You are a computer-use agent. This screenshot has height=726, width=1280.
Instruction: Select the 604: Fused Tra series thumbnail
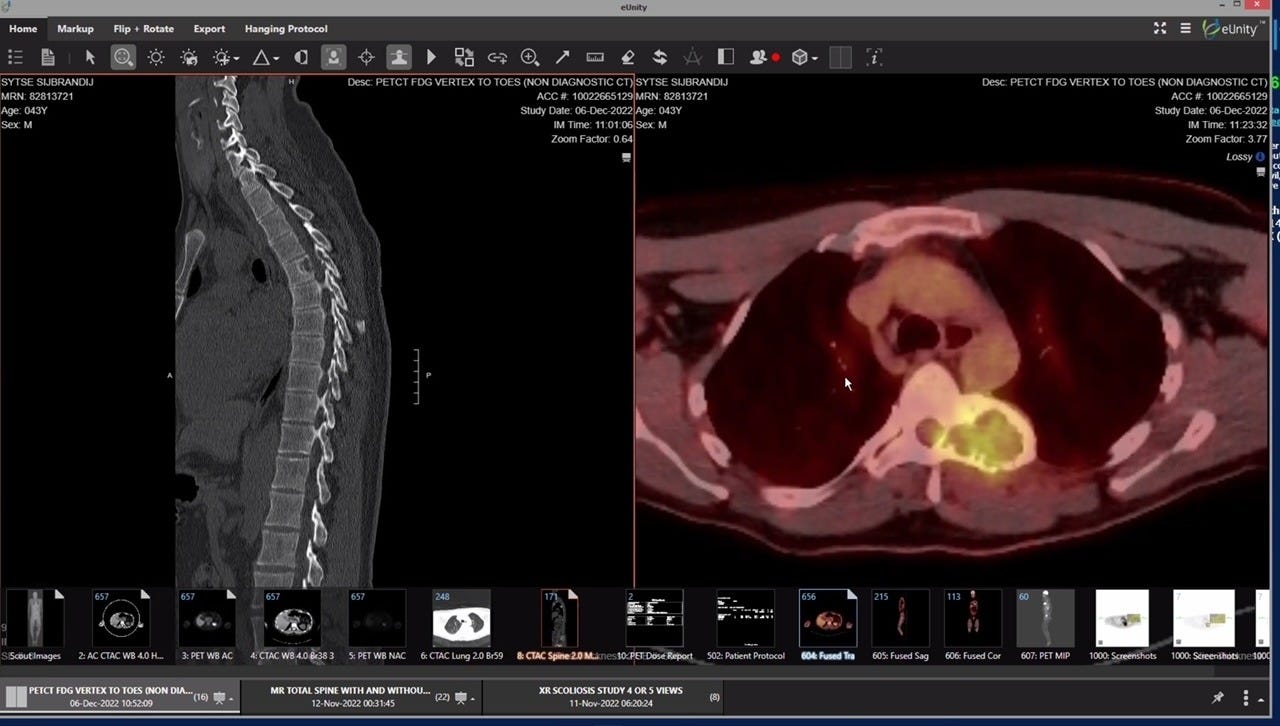point(828,618)
